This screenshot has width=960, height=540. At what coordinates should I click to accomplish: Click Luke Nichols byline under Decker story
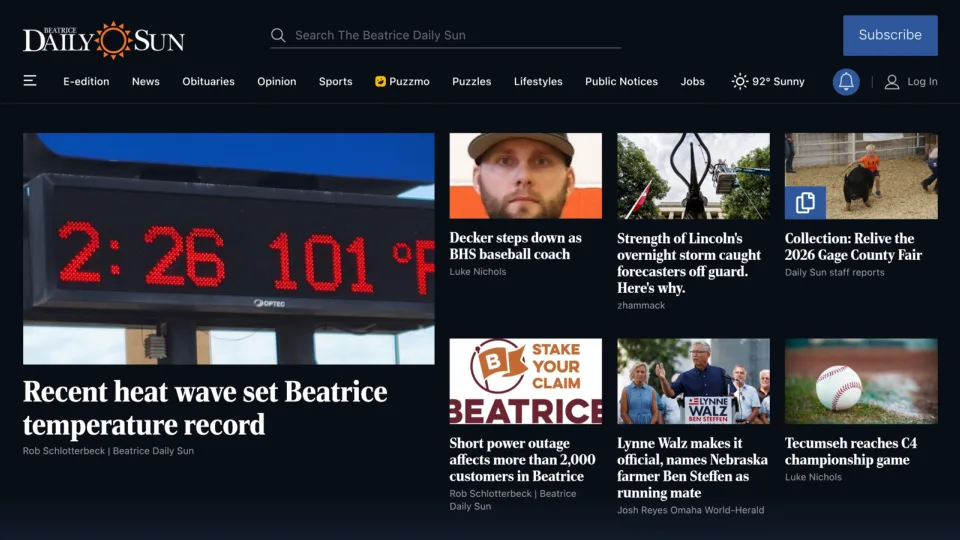(478, 272)
